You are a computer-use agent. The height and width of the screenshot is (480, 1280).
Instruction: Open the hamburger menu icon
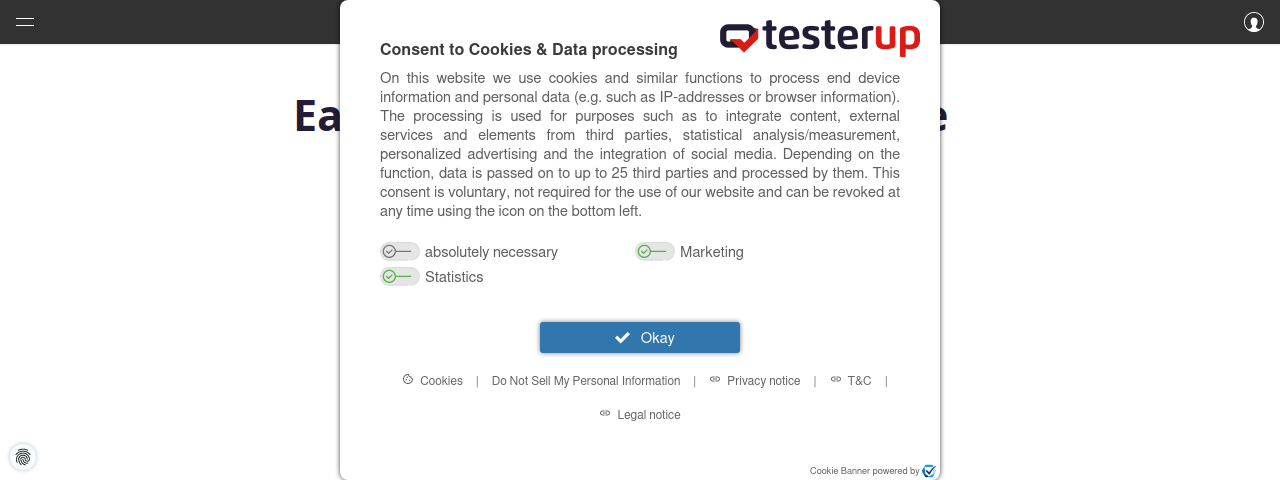25,22
